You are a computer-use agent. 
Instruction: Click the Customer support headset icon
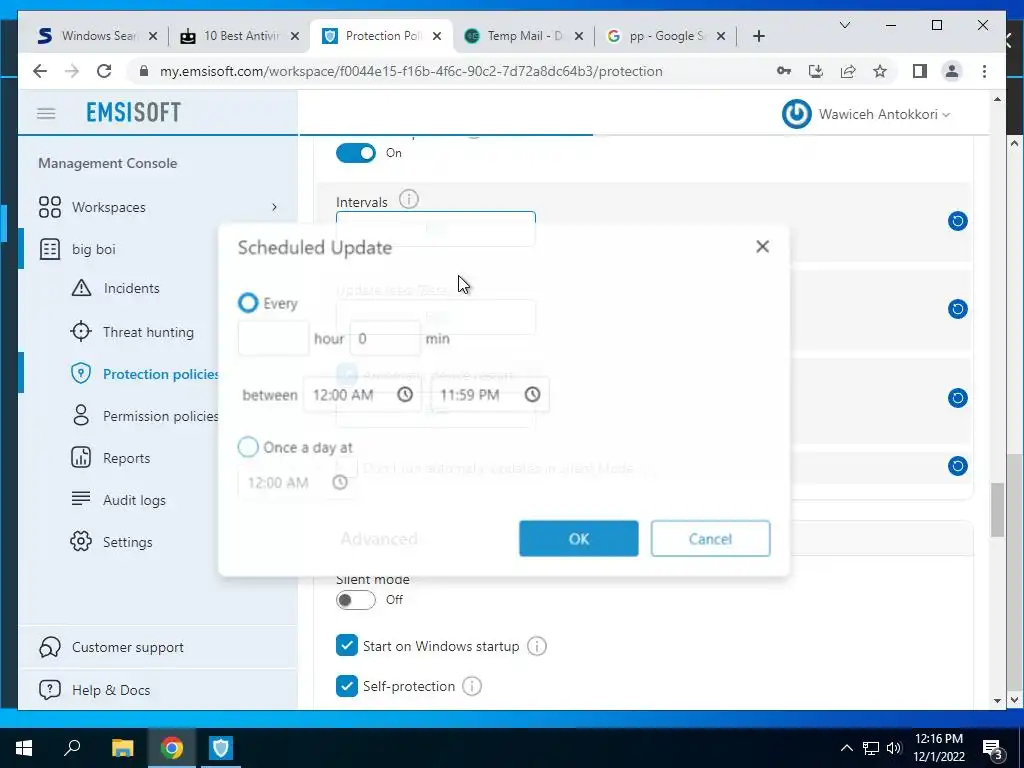(x=50, y=647)
